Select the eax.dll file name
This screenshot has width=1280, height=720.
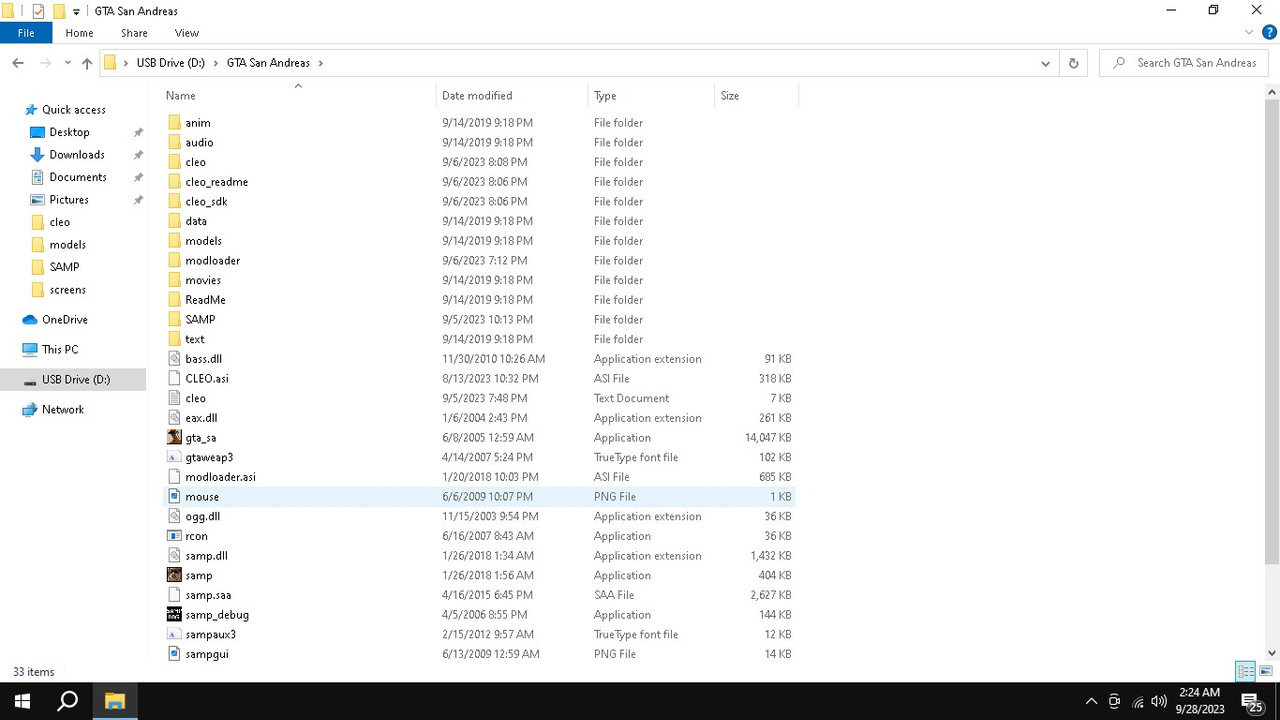click(201, 418)
